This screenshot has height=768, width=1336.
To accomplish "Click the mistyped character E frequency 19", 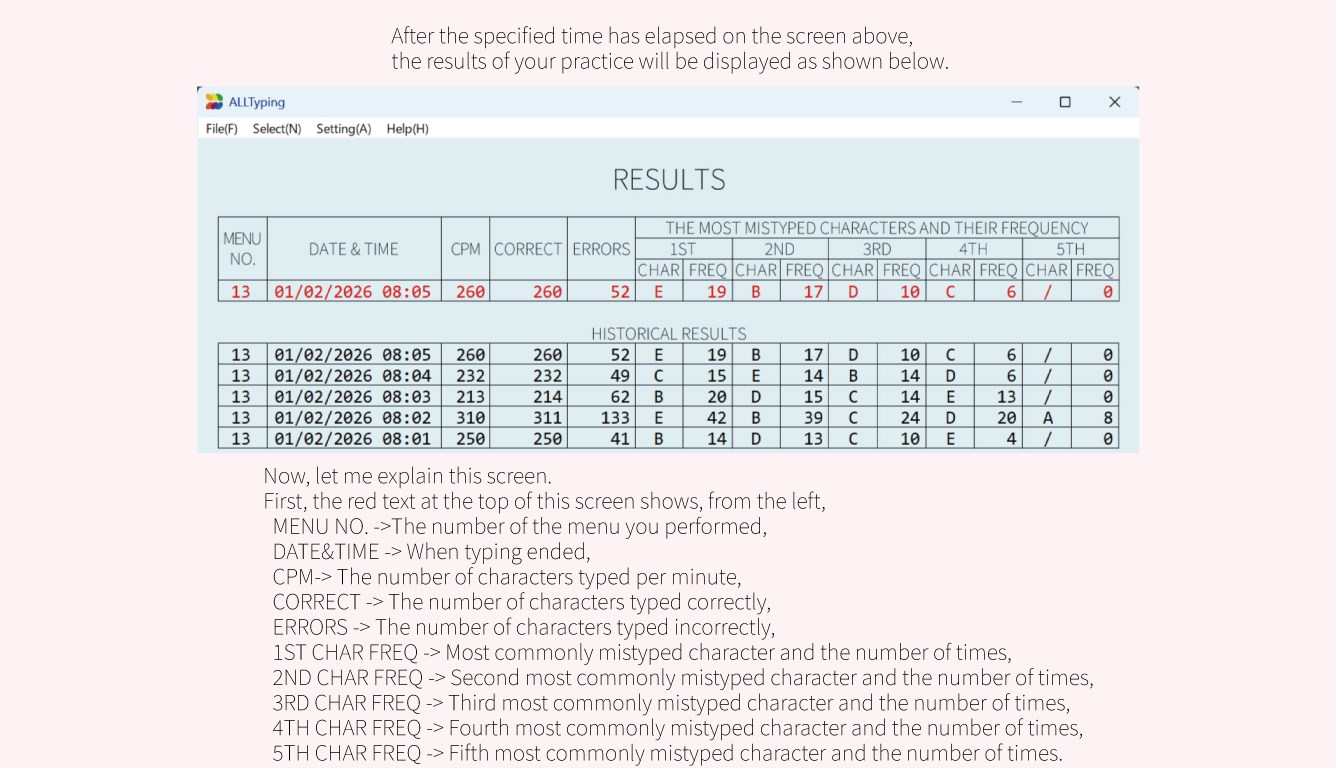I will [715, 291].
